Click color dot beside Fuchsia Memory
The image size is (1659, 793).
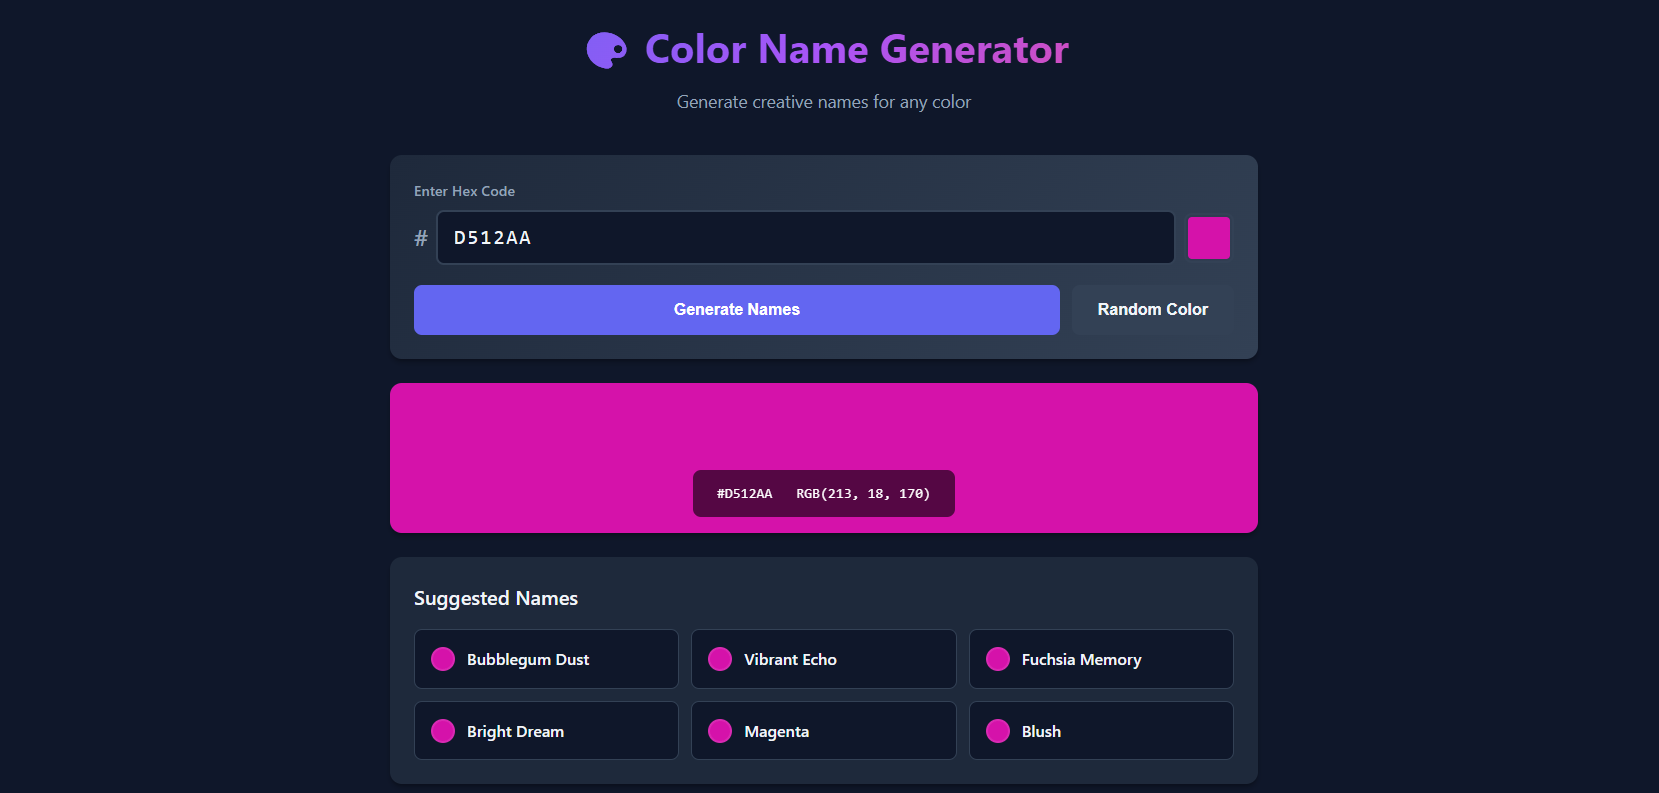(x=998, y=659)
